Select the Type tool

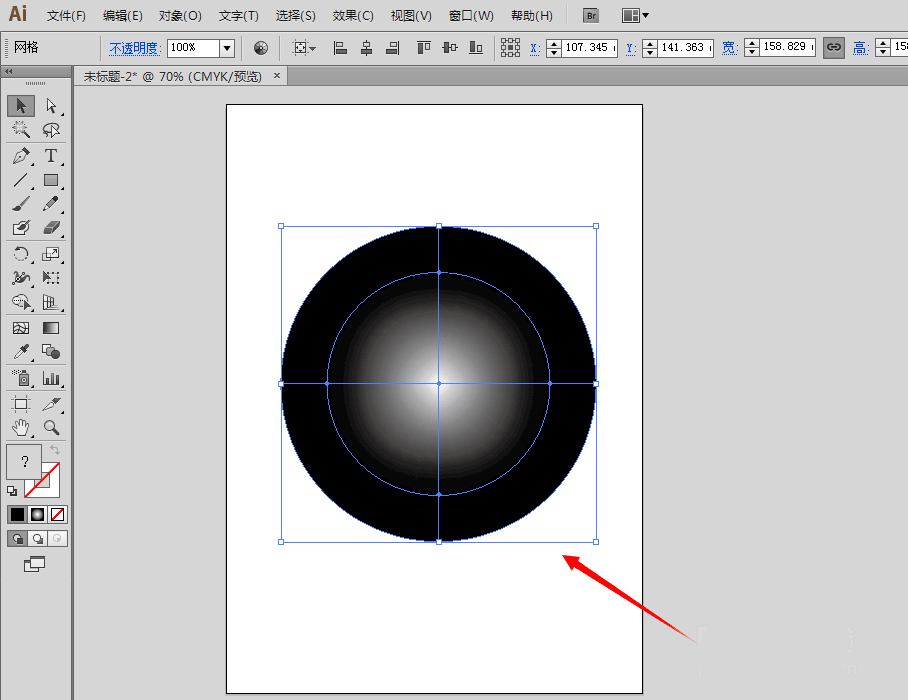(51, 155)
